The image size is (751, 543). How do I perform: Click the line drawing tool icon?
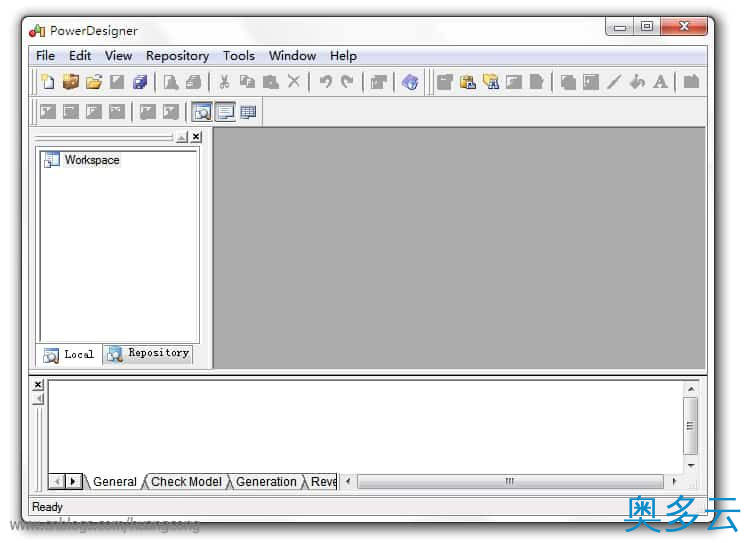[x=614, y=82]
